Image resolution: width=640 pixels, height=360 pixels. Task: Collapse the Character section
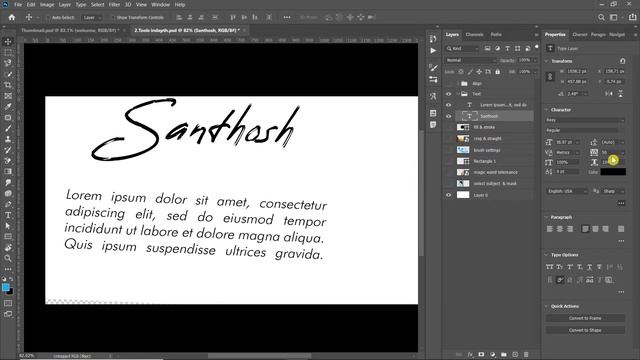(x=547, y=110)
